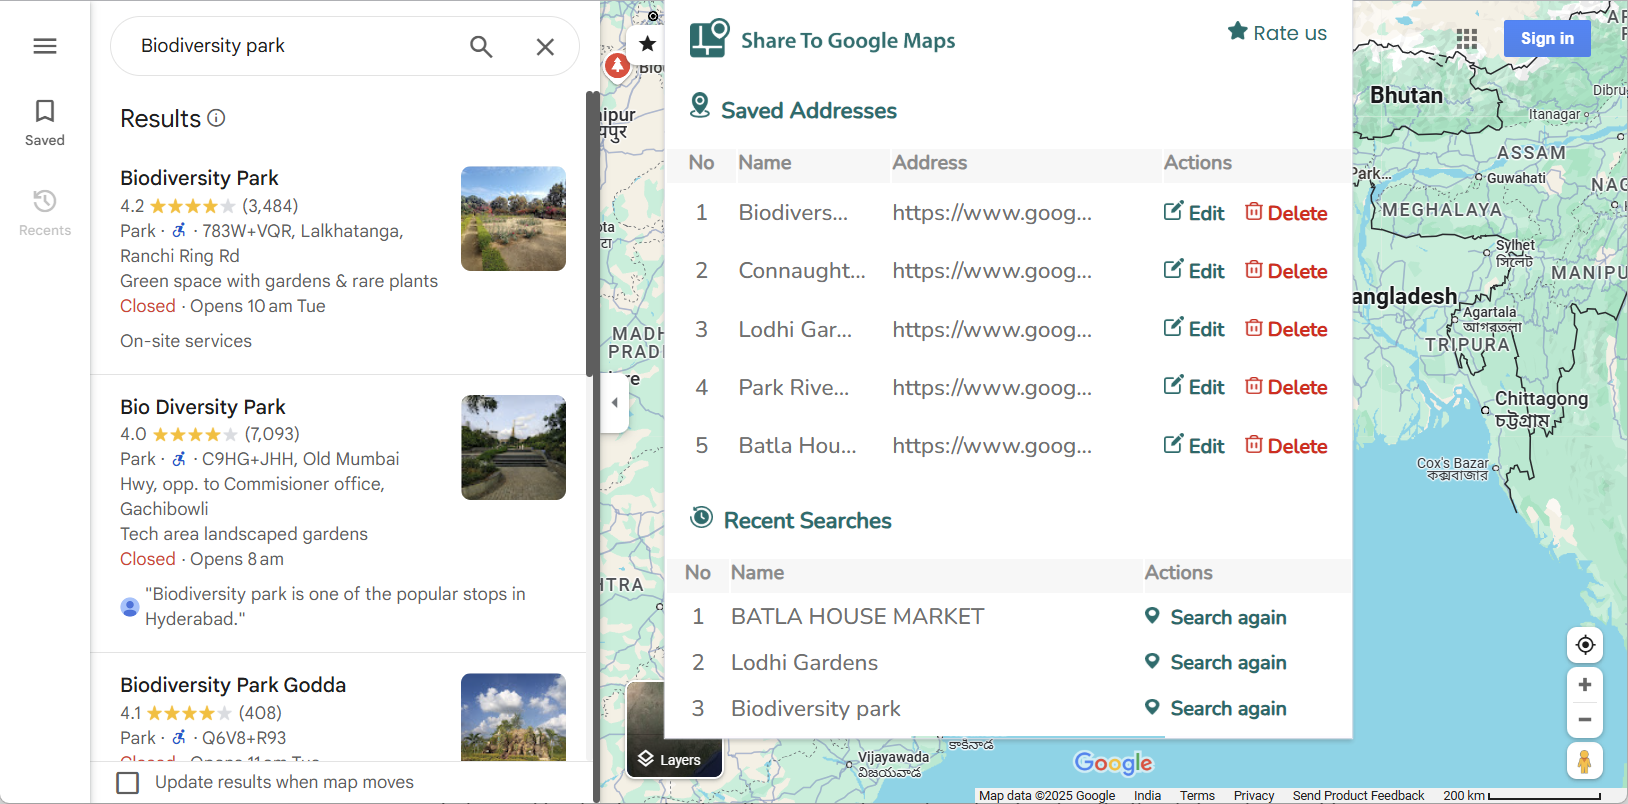This screenshot has height=804, width=1628.
Task: Open the Google apps grid
Action: point(1467,39)
